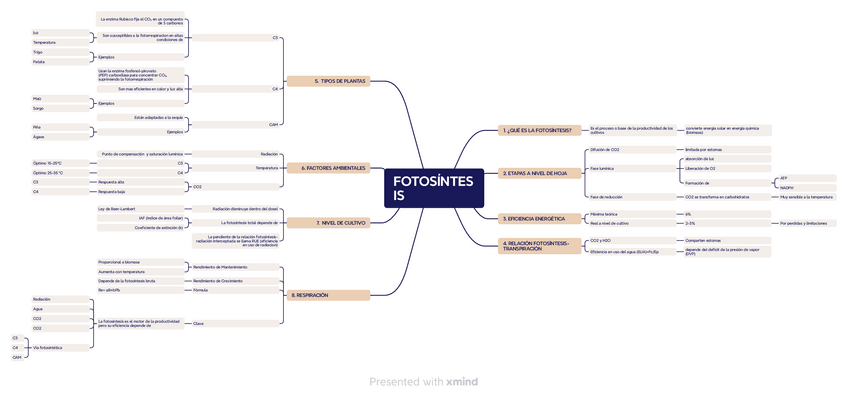Click the central FOTOSÍNTESIS node
848x400 pixels.
(433, 188)
